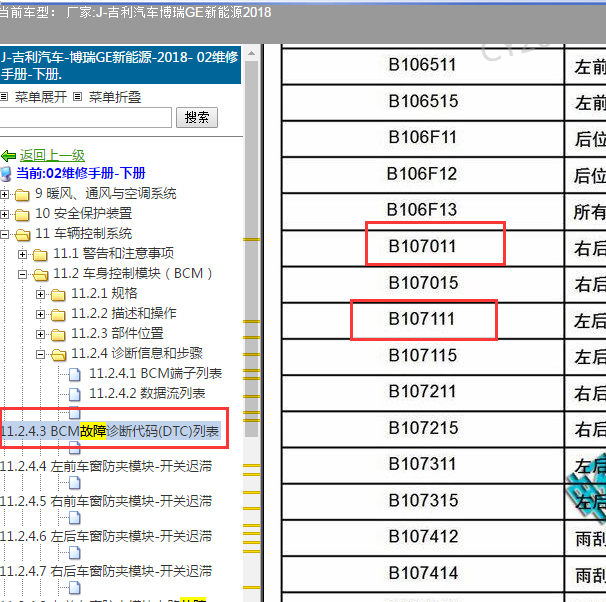Open 11.2.4.1 BCM端子列表 page
This screenshot has height=602, width=606.
click(x=155, y=374)
